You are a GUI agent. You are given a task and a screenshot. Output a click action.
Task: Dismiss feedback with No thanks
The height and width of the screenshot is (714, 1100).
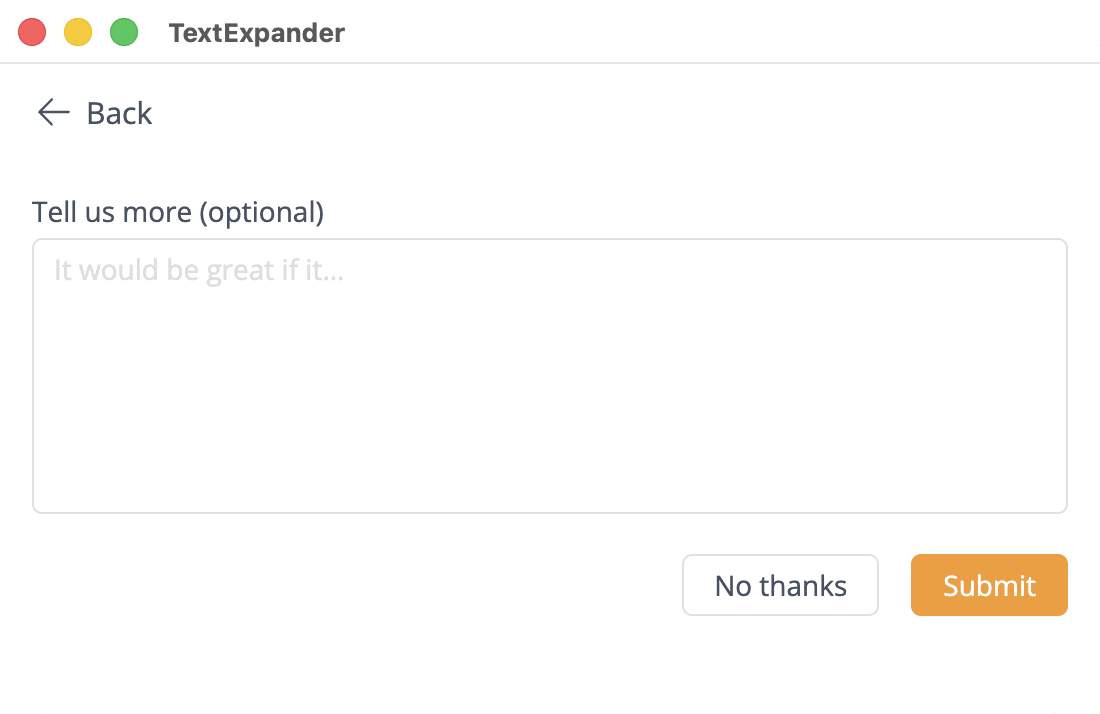click(780, 585)
